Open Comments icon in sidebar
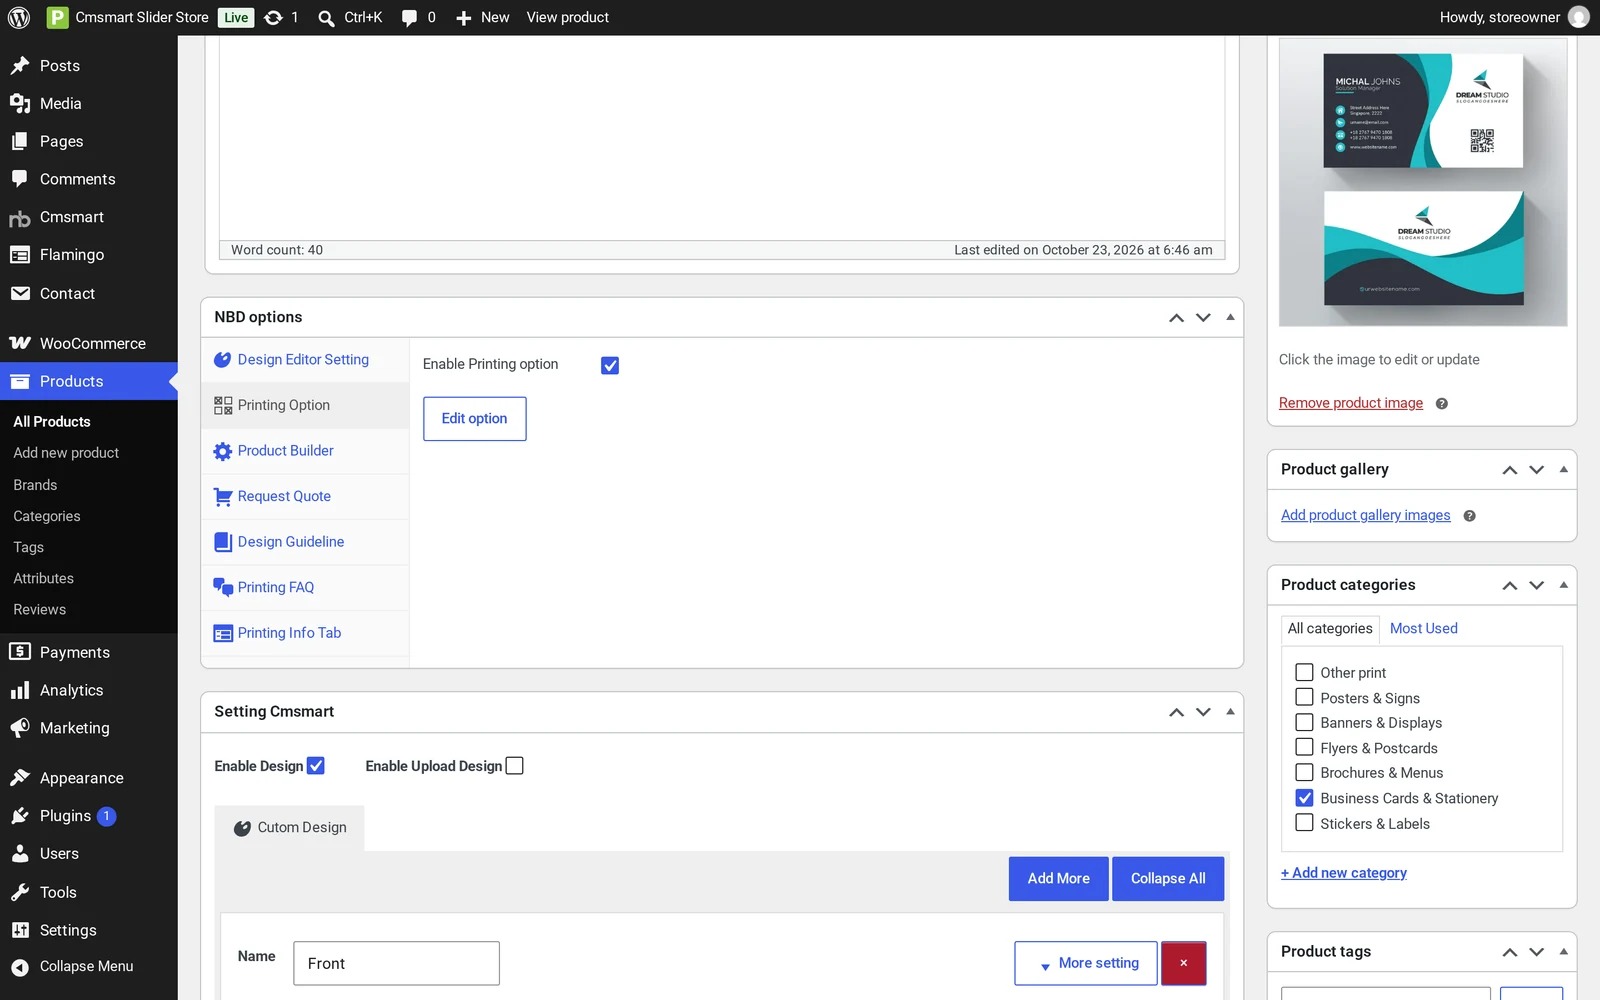1600x1000 pixels. coord(20,179)
